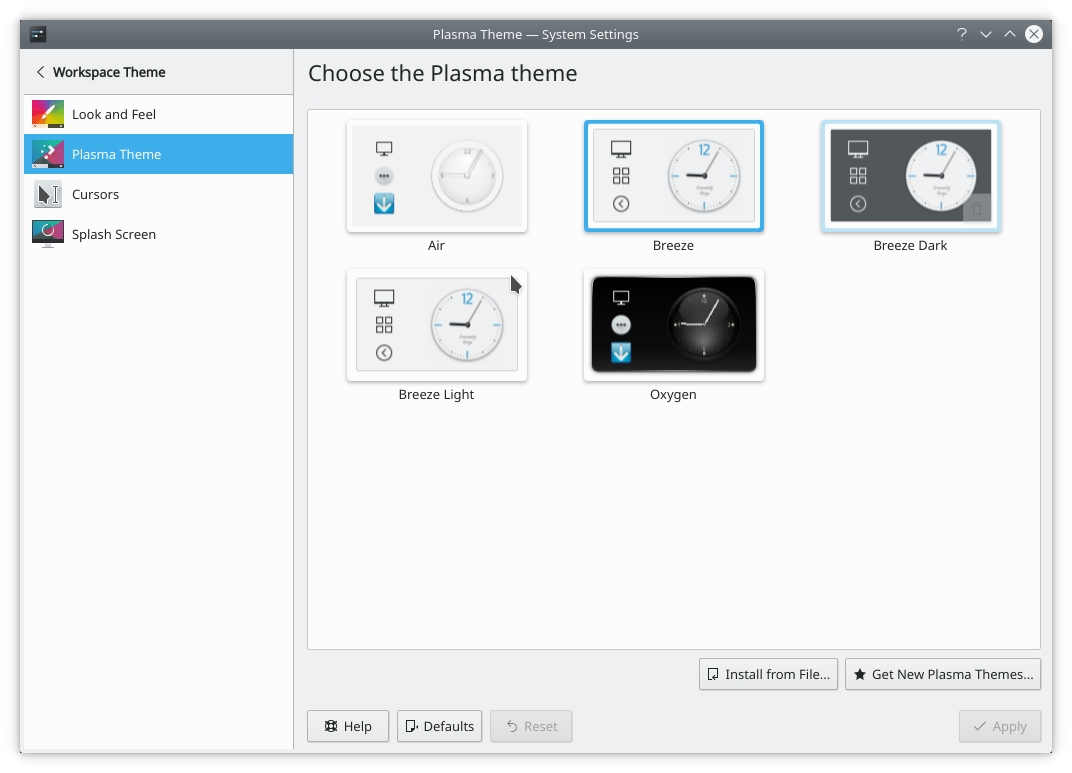The height and width of the screenshot is (773, 1072).
Task: Click the Oxygen theme label
Action: tap(673, 394)
